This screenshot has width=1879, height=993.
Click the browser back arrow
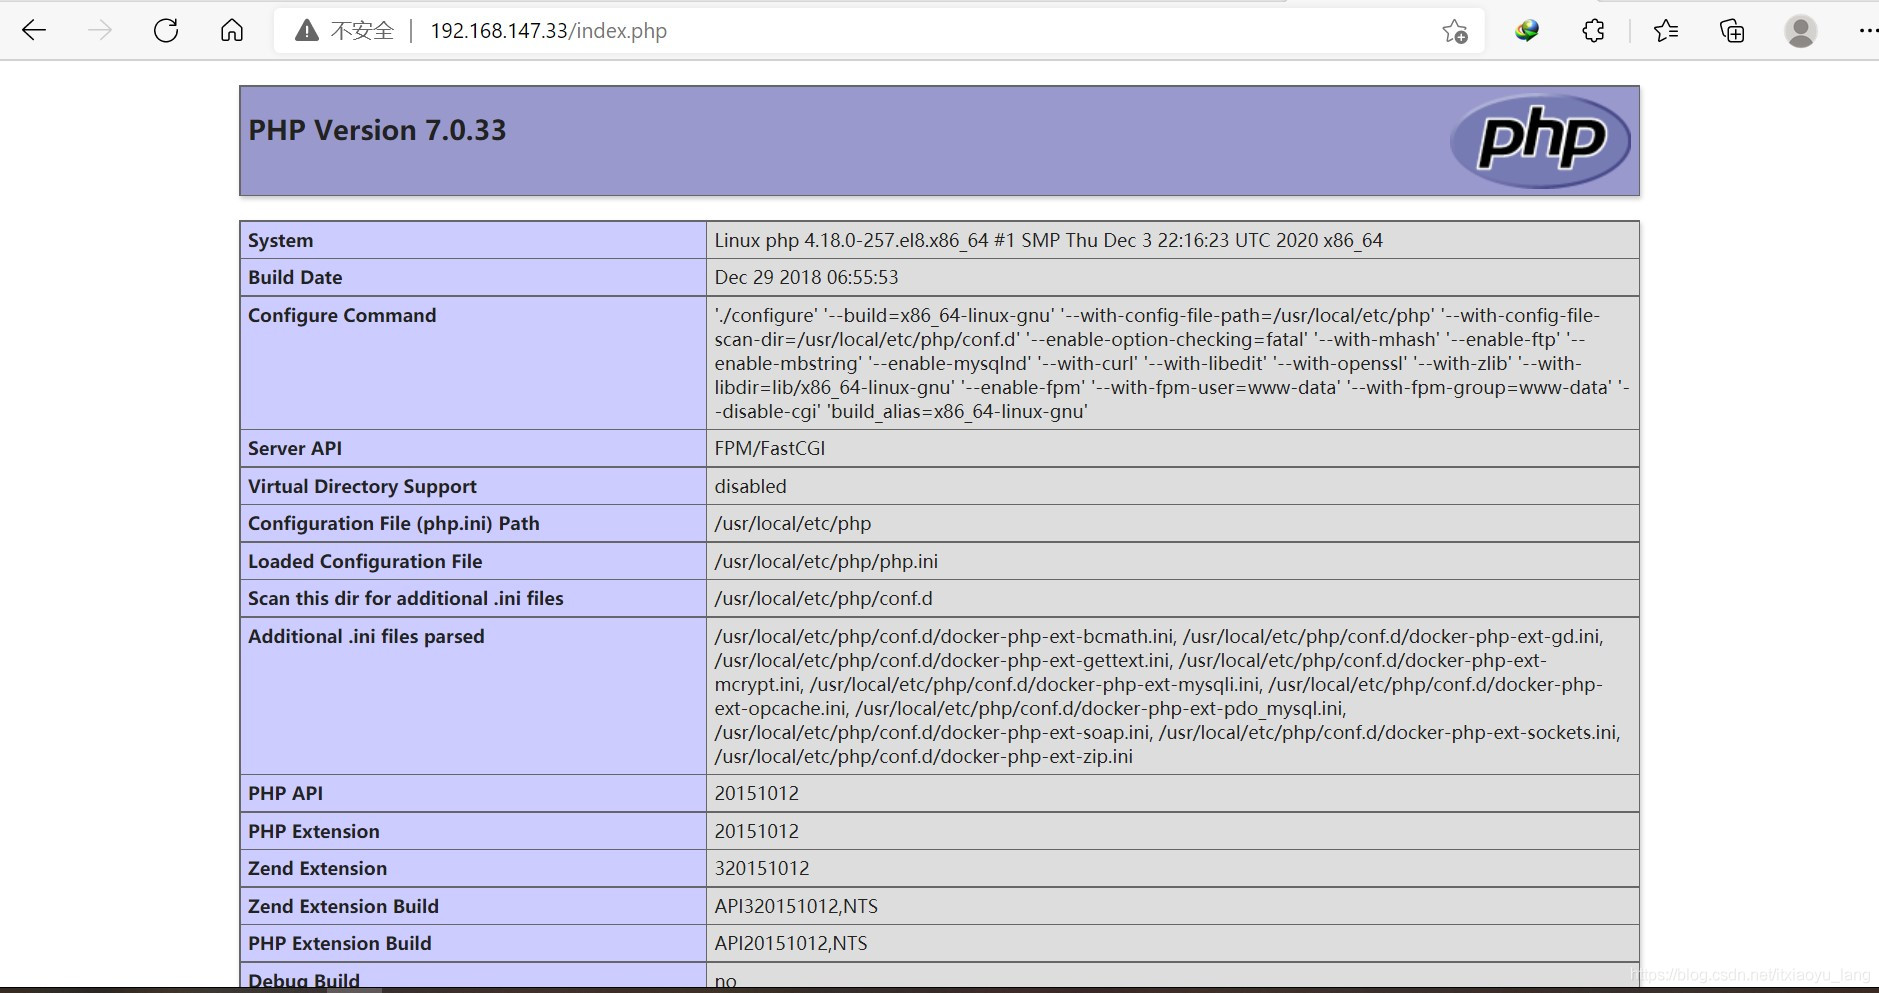34,30
